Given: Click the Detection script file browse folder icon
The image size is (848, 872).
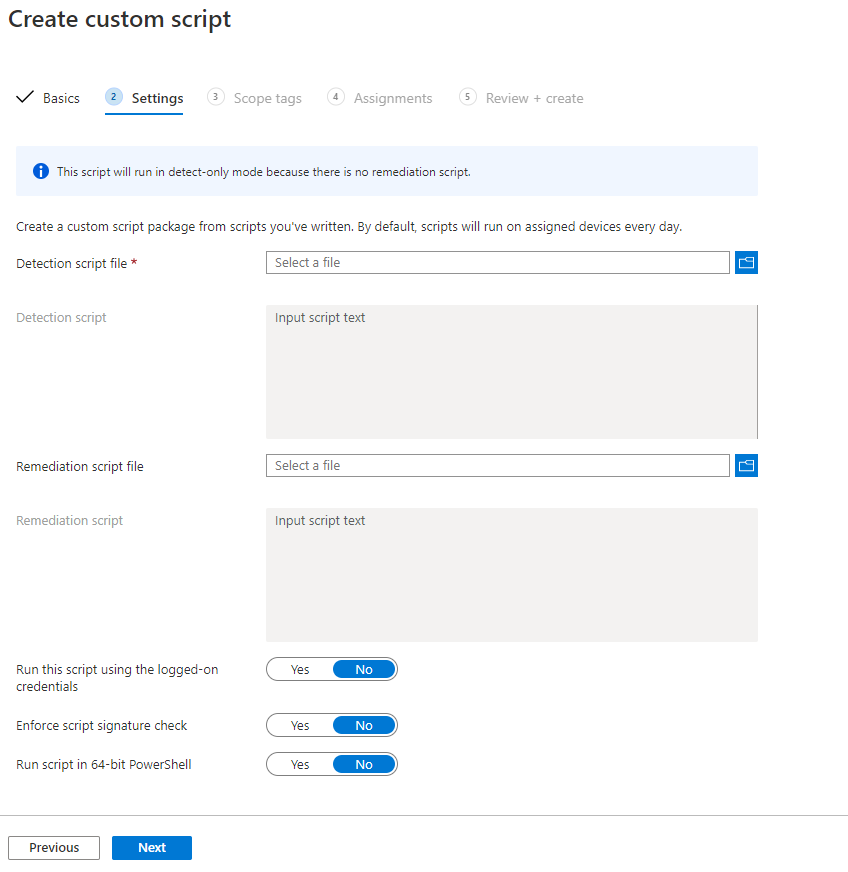Looking at the screenshot, I should (746, 263).
